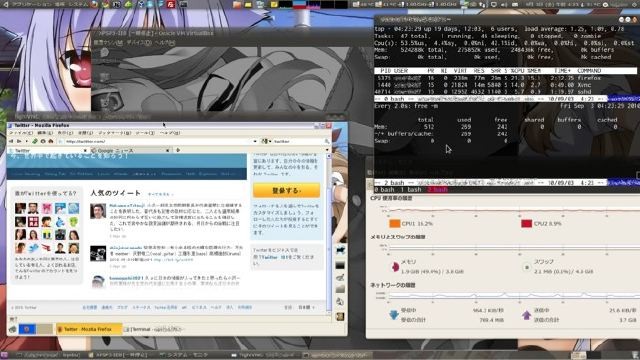Open the URL history dropdown arrow
The height and width of the screenshot is (360, 640).
255,141
